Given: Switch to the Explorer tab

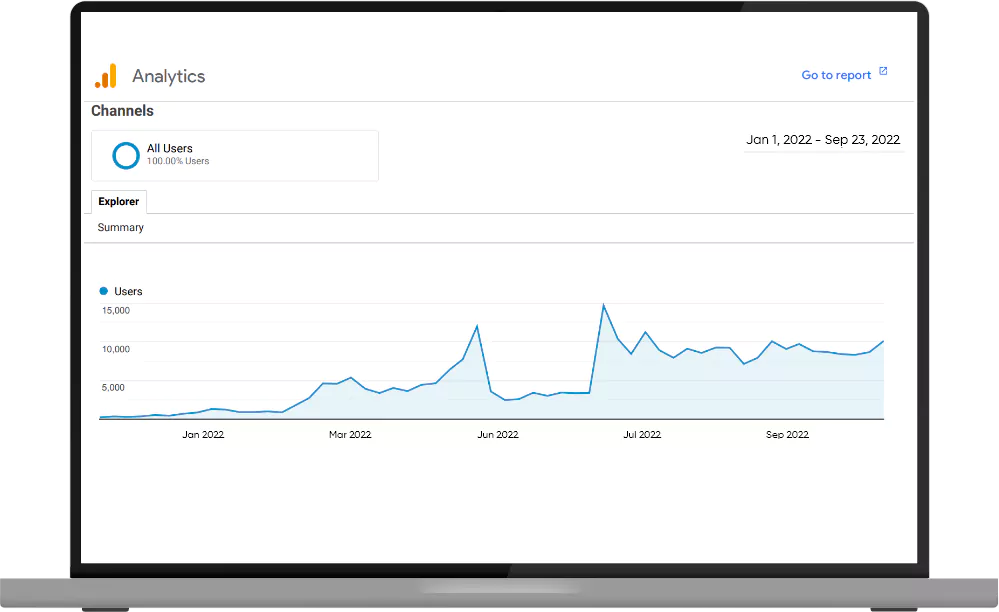Looking at the screenshot, I should [118, 201].
